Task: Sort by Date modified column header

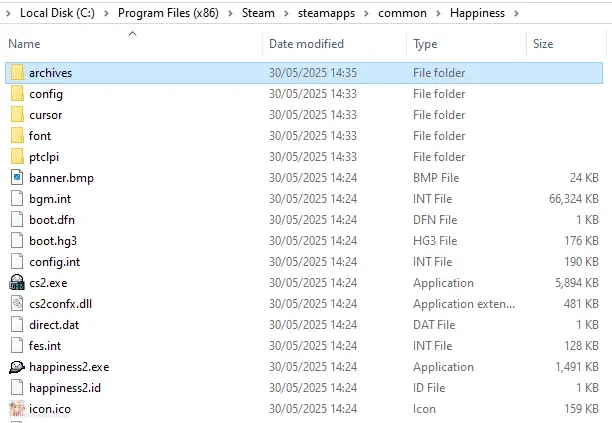Action: click(306, 44)
